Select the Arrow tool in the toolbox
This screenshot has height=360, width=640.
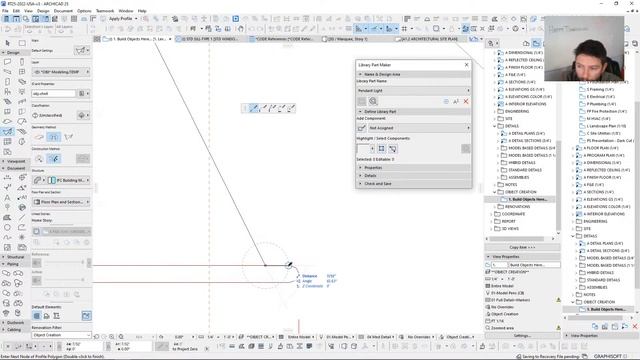[x=7, y=43]
